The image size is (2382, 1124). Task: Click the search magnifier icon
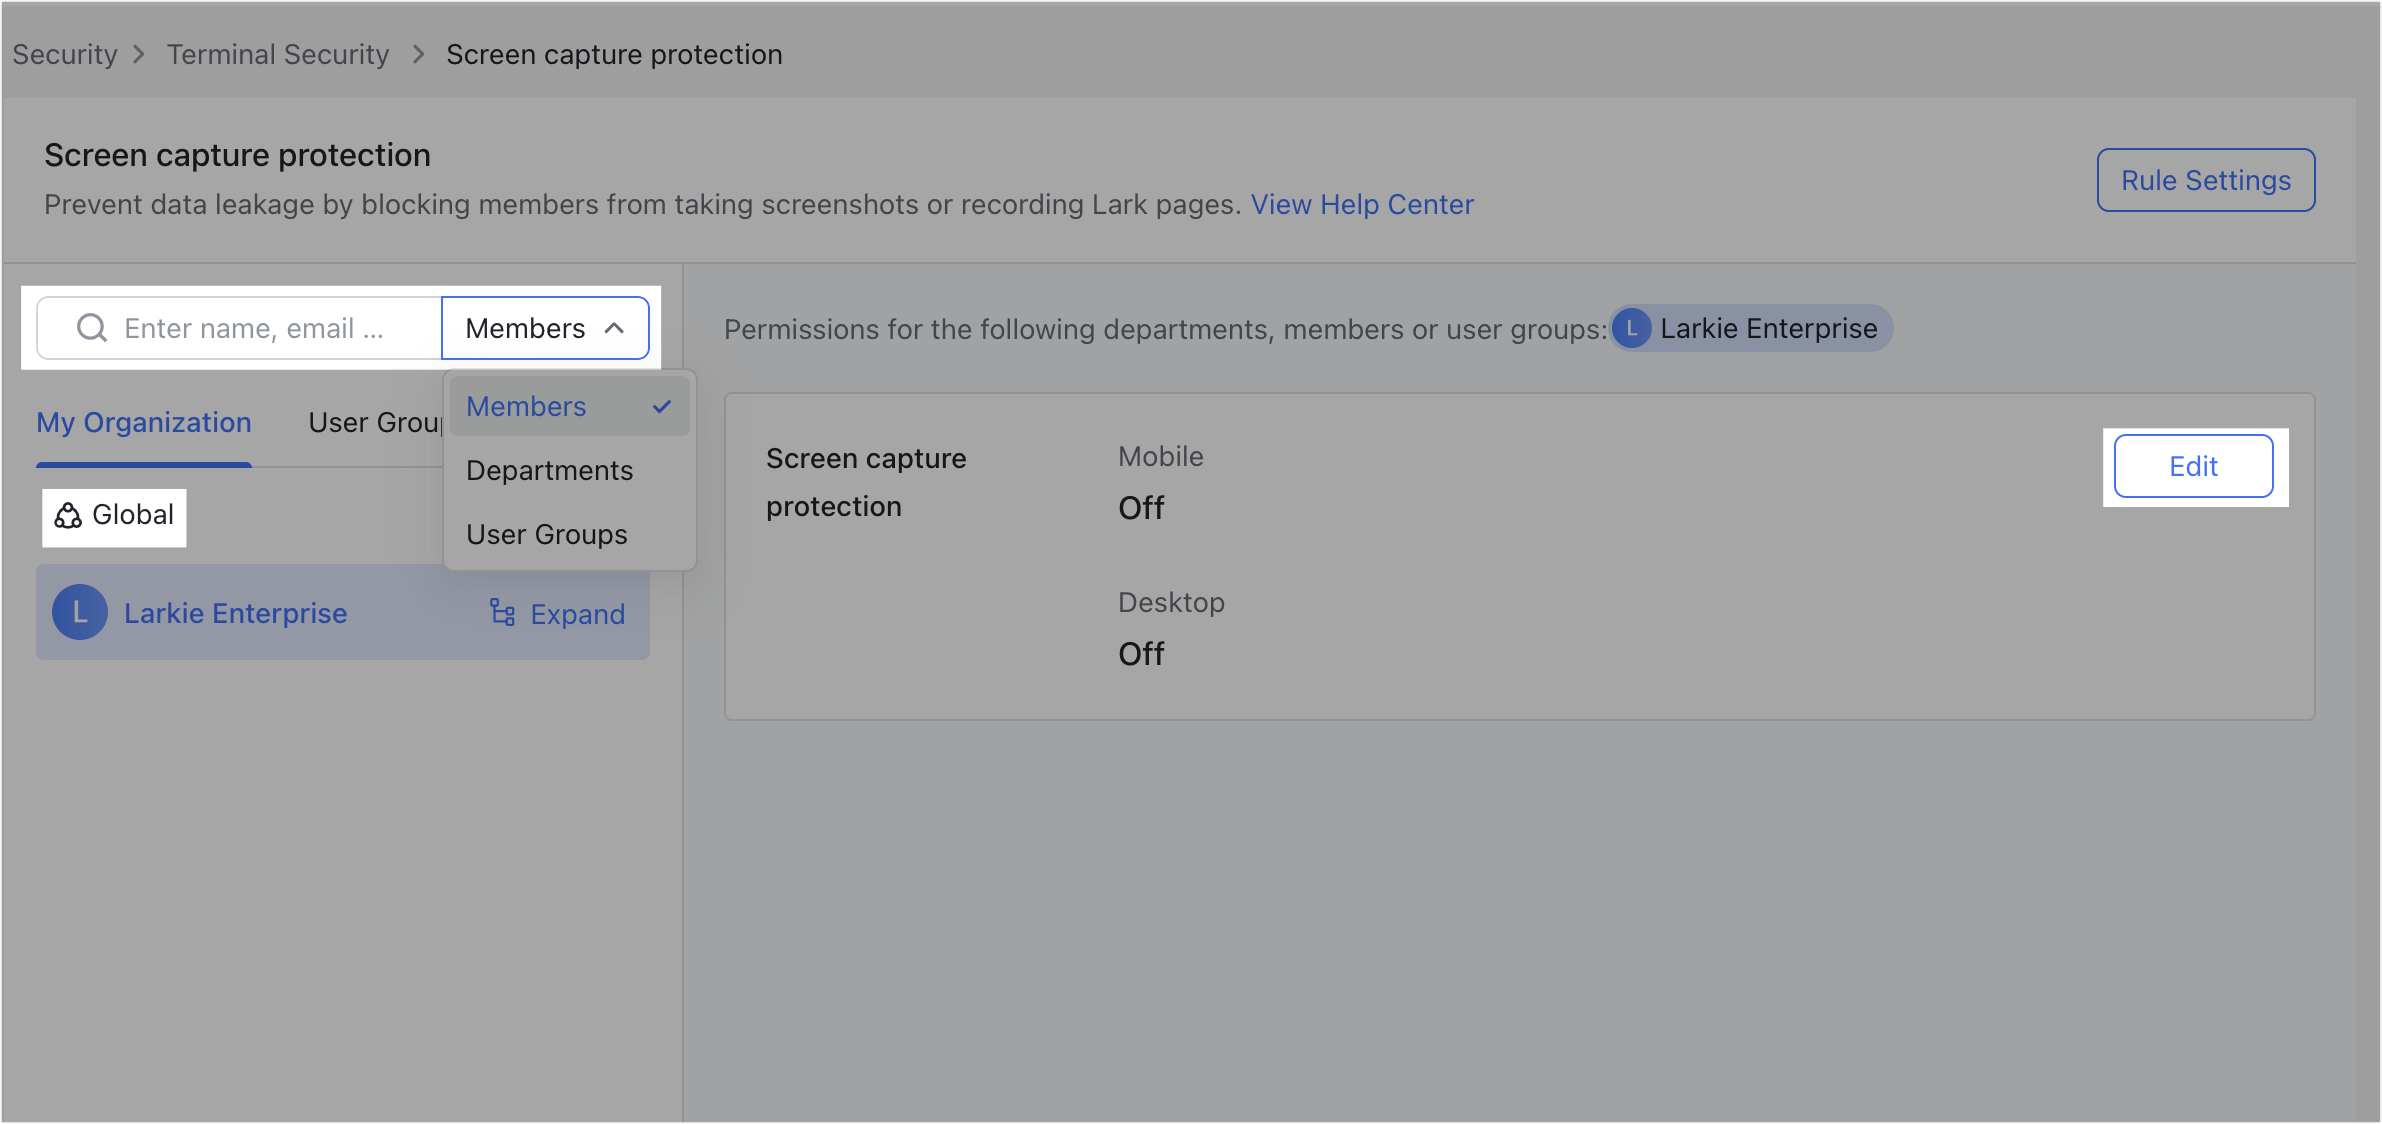pos(91,328)
